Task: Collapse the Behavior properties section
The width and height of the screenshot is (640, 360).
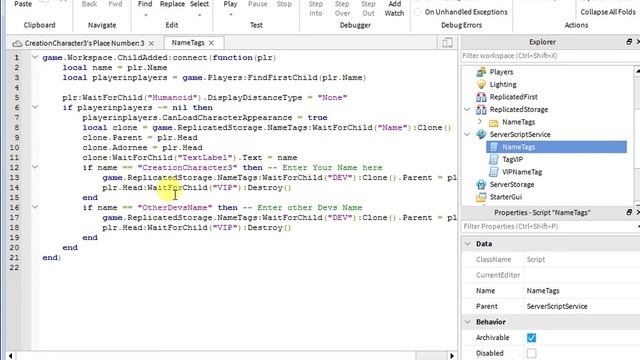Action: click(467, 322)
